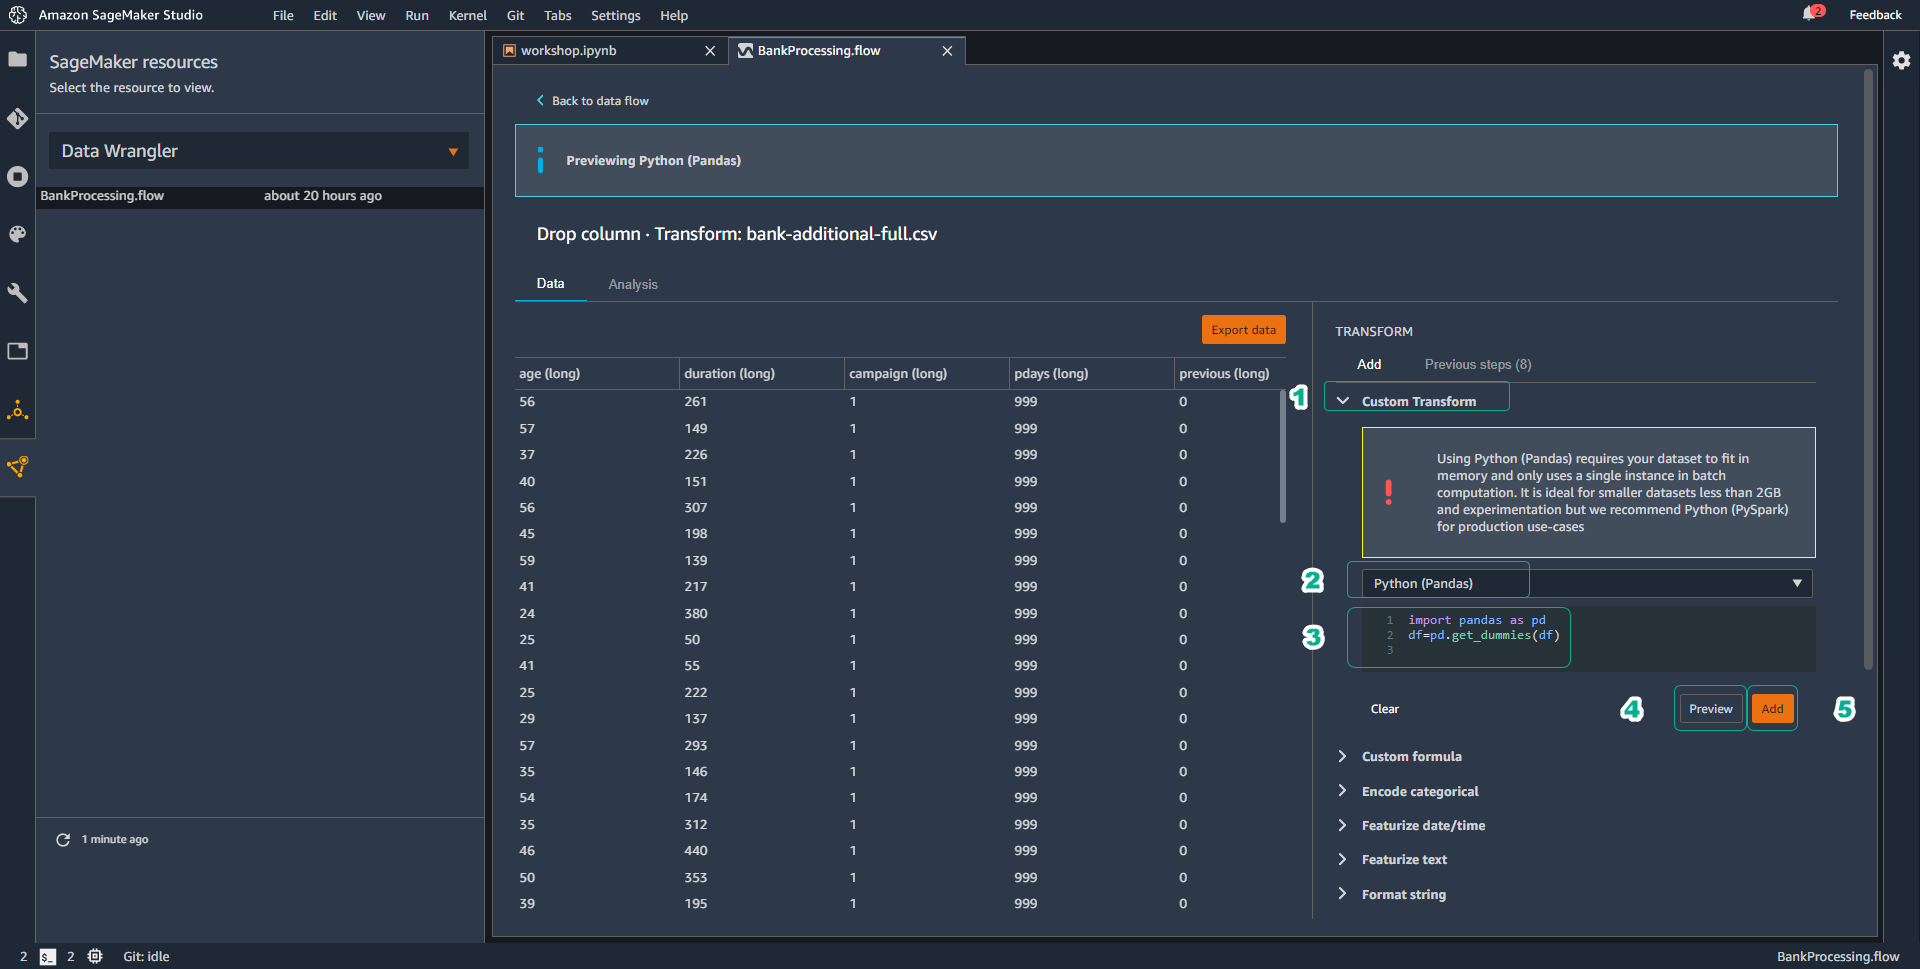Screen dimensions: 1920x969
Task: Open the Run menu
Action: click(417, 15)
